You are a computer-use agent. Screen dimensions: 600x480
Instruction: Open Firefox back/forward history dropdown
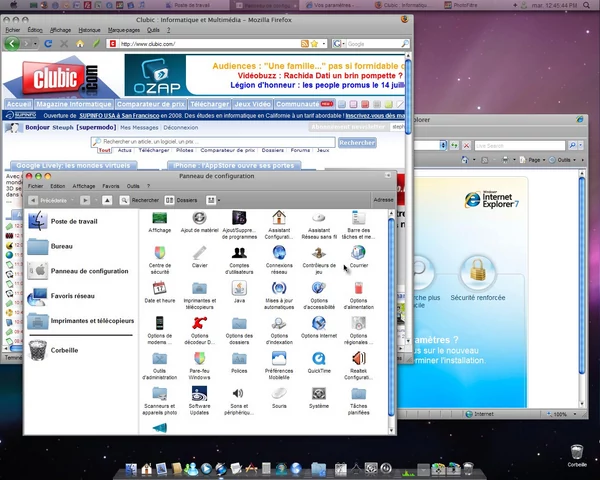35,44
